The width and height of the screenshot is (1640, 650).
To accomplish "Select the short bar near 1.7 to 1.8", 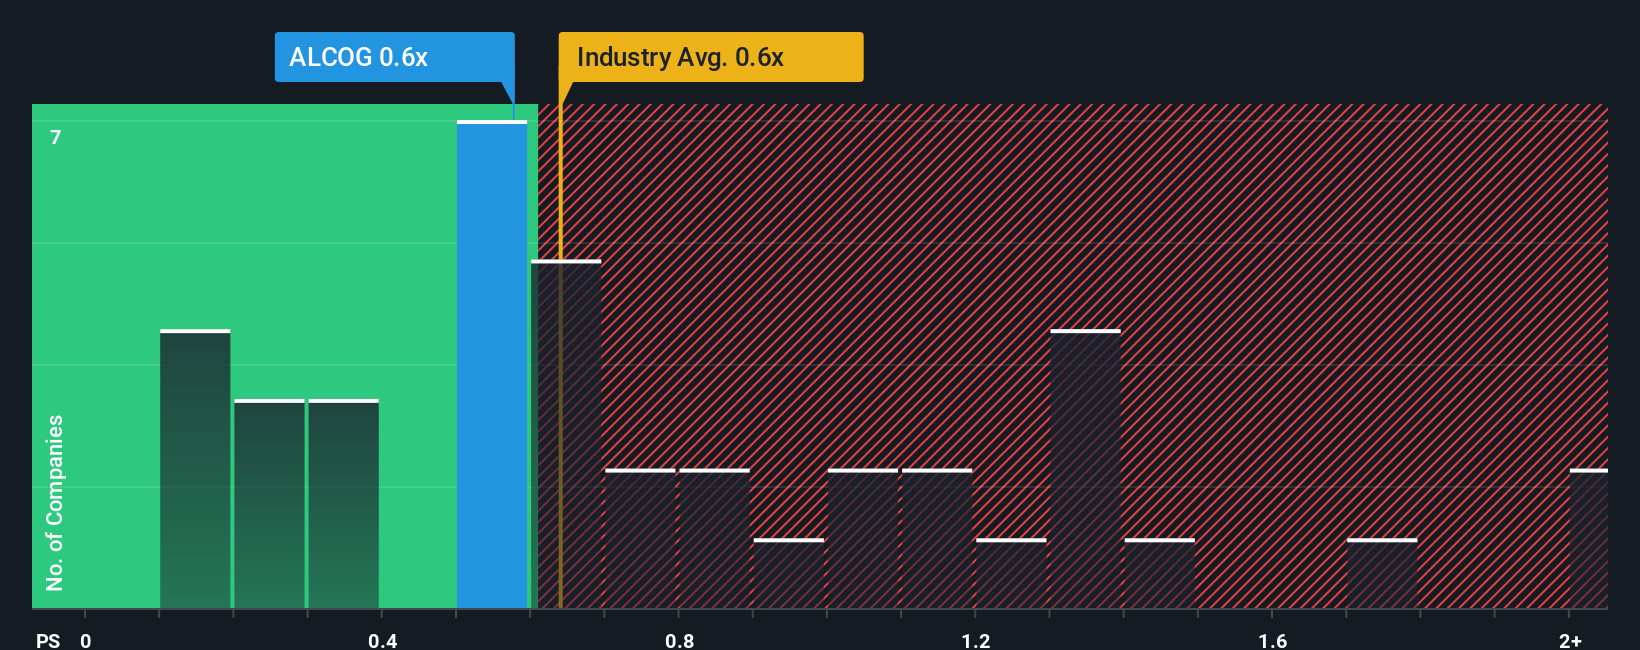I will click(x=1382, y=574).
